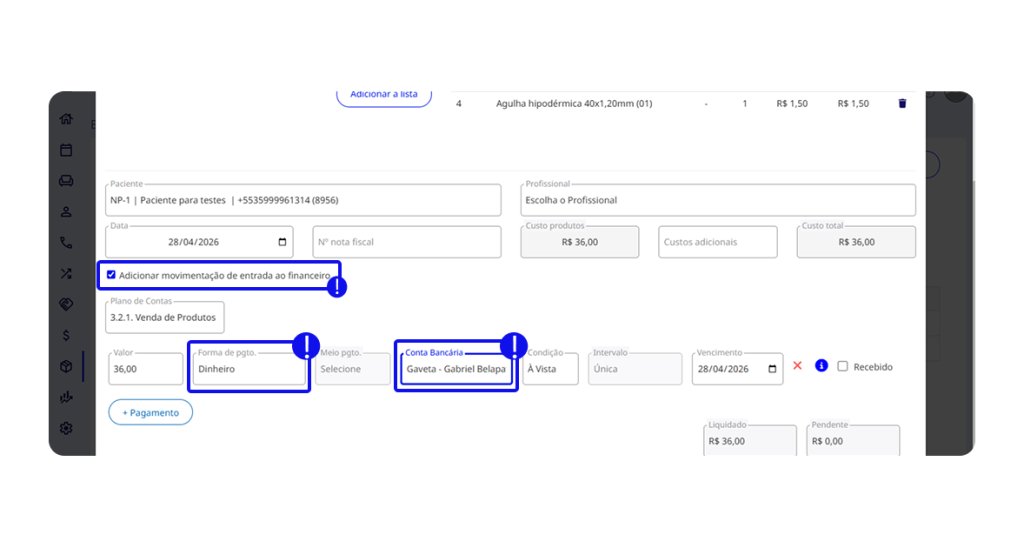
Task: Click the blue info icon beside Recebido
Action: pos(821,366)
